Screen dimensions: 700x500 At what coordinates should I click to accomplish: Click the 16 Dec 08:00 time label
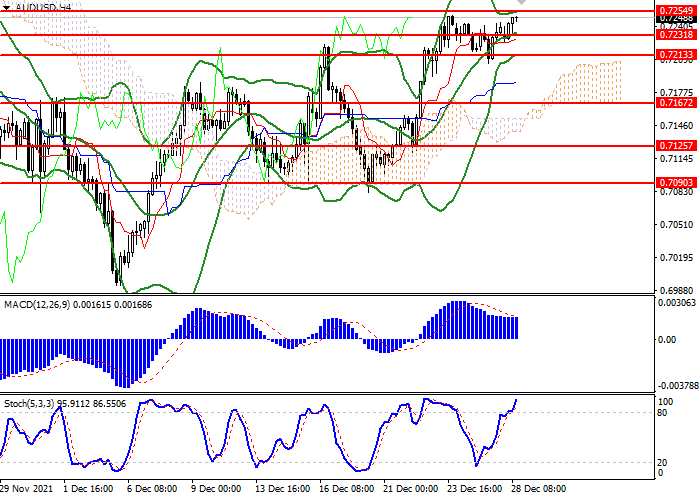[x=347, y=489]
